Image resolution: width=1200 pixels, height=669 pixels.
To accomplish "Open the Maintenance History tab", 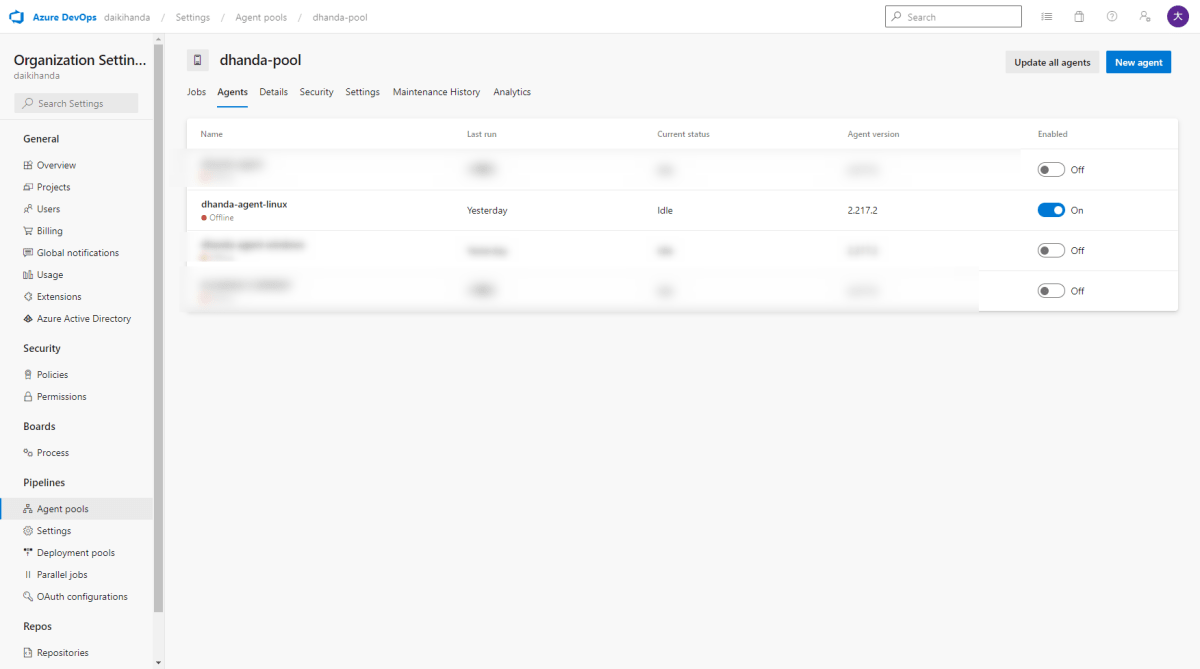I will [436, 92].
